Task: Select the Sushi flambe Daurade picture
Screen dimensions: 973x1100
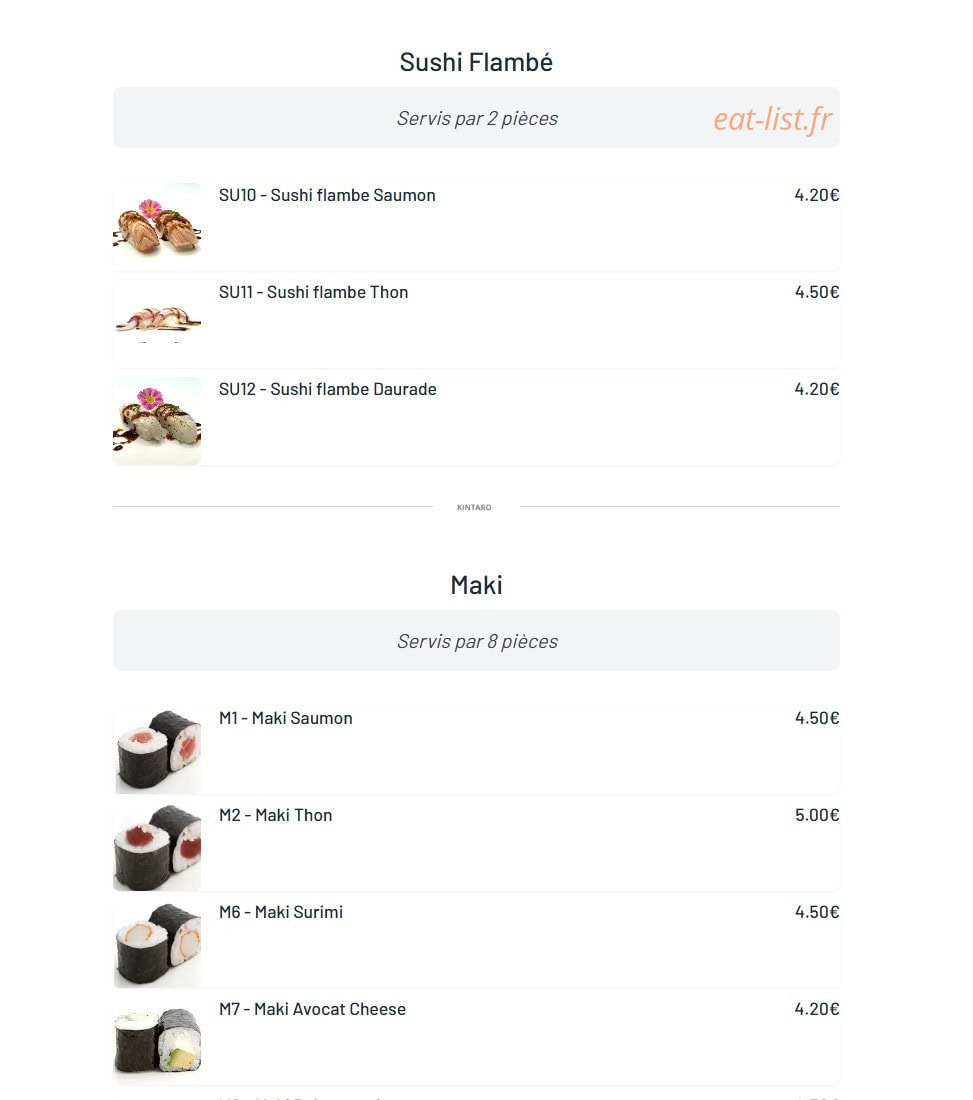Action: [x=157, y=421]
